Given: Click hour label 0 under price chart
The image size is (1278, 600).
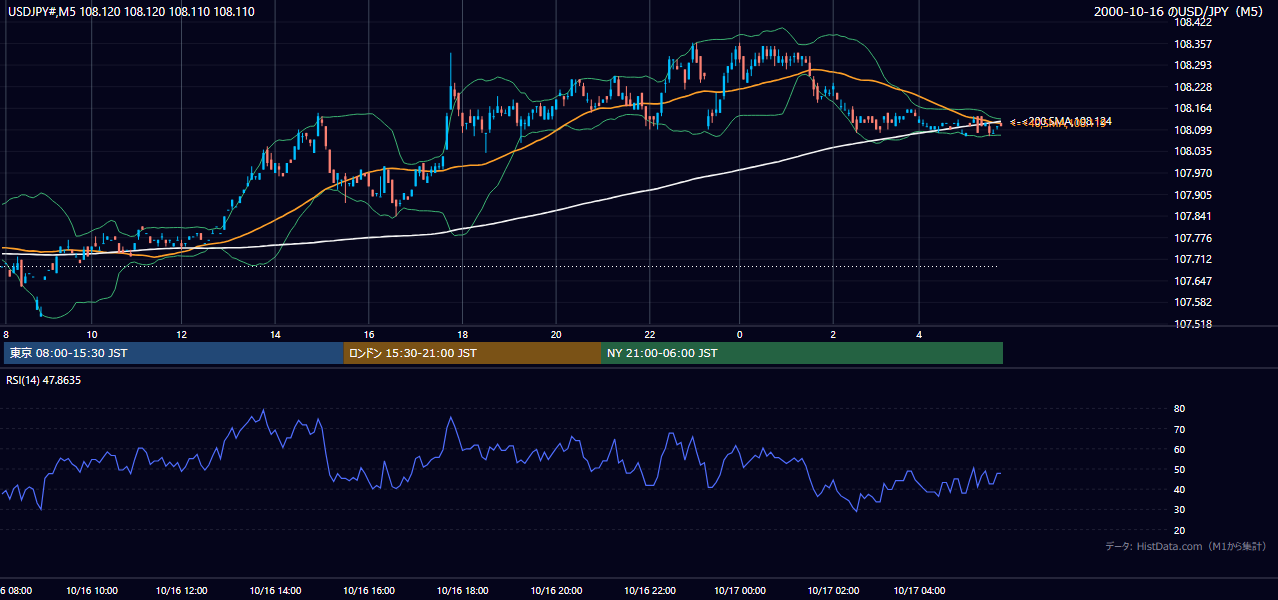Looking at the screenshot, I should [739, 334].
